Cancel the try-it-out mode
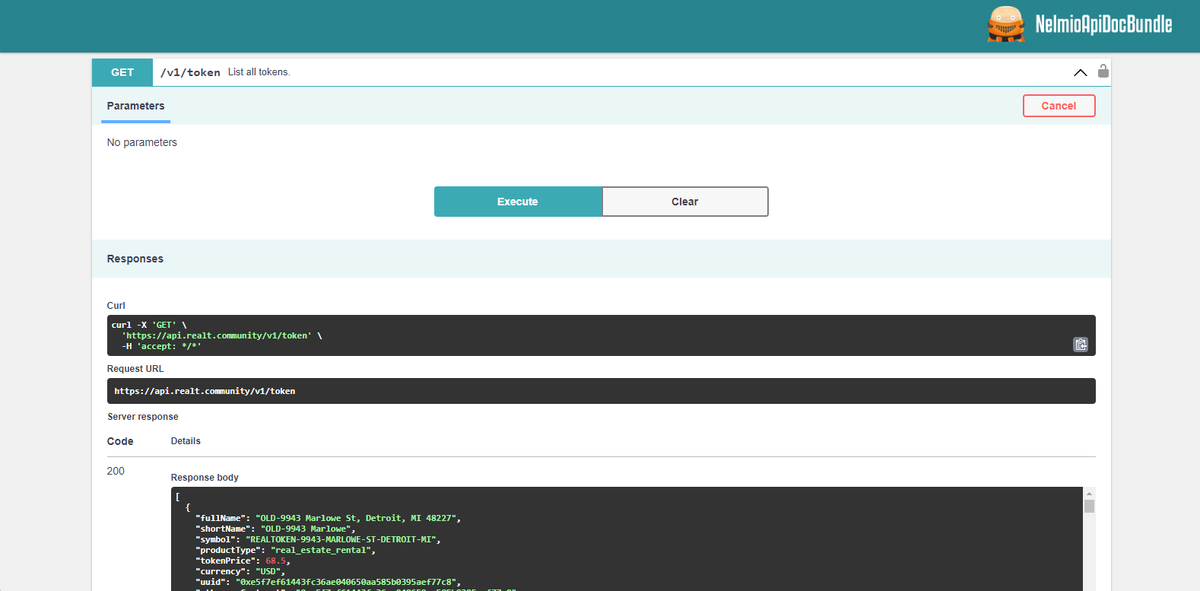The image size is (1200, 591). coord(1059,106)
